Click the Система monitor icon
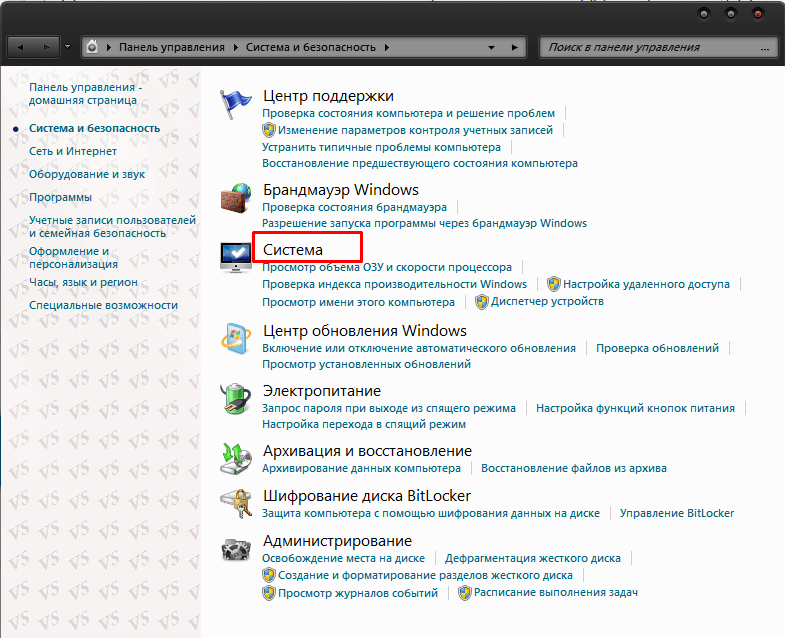The image size is (785, 638). pos(236,257)
